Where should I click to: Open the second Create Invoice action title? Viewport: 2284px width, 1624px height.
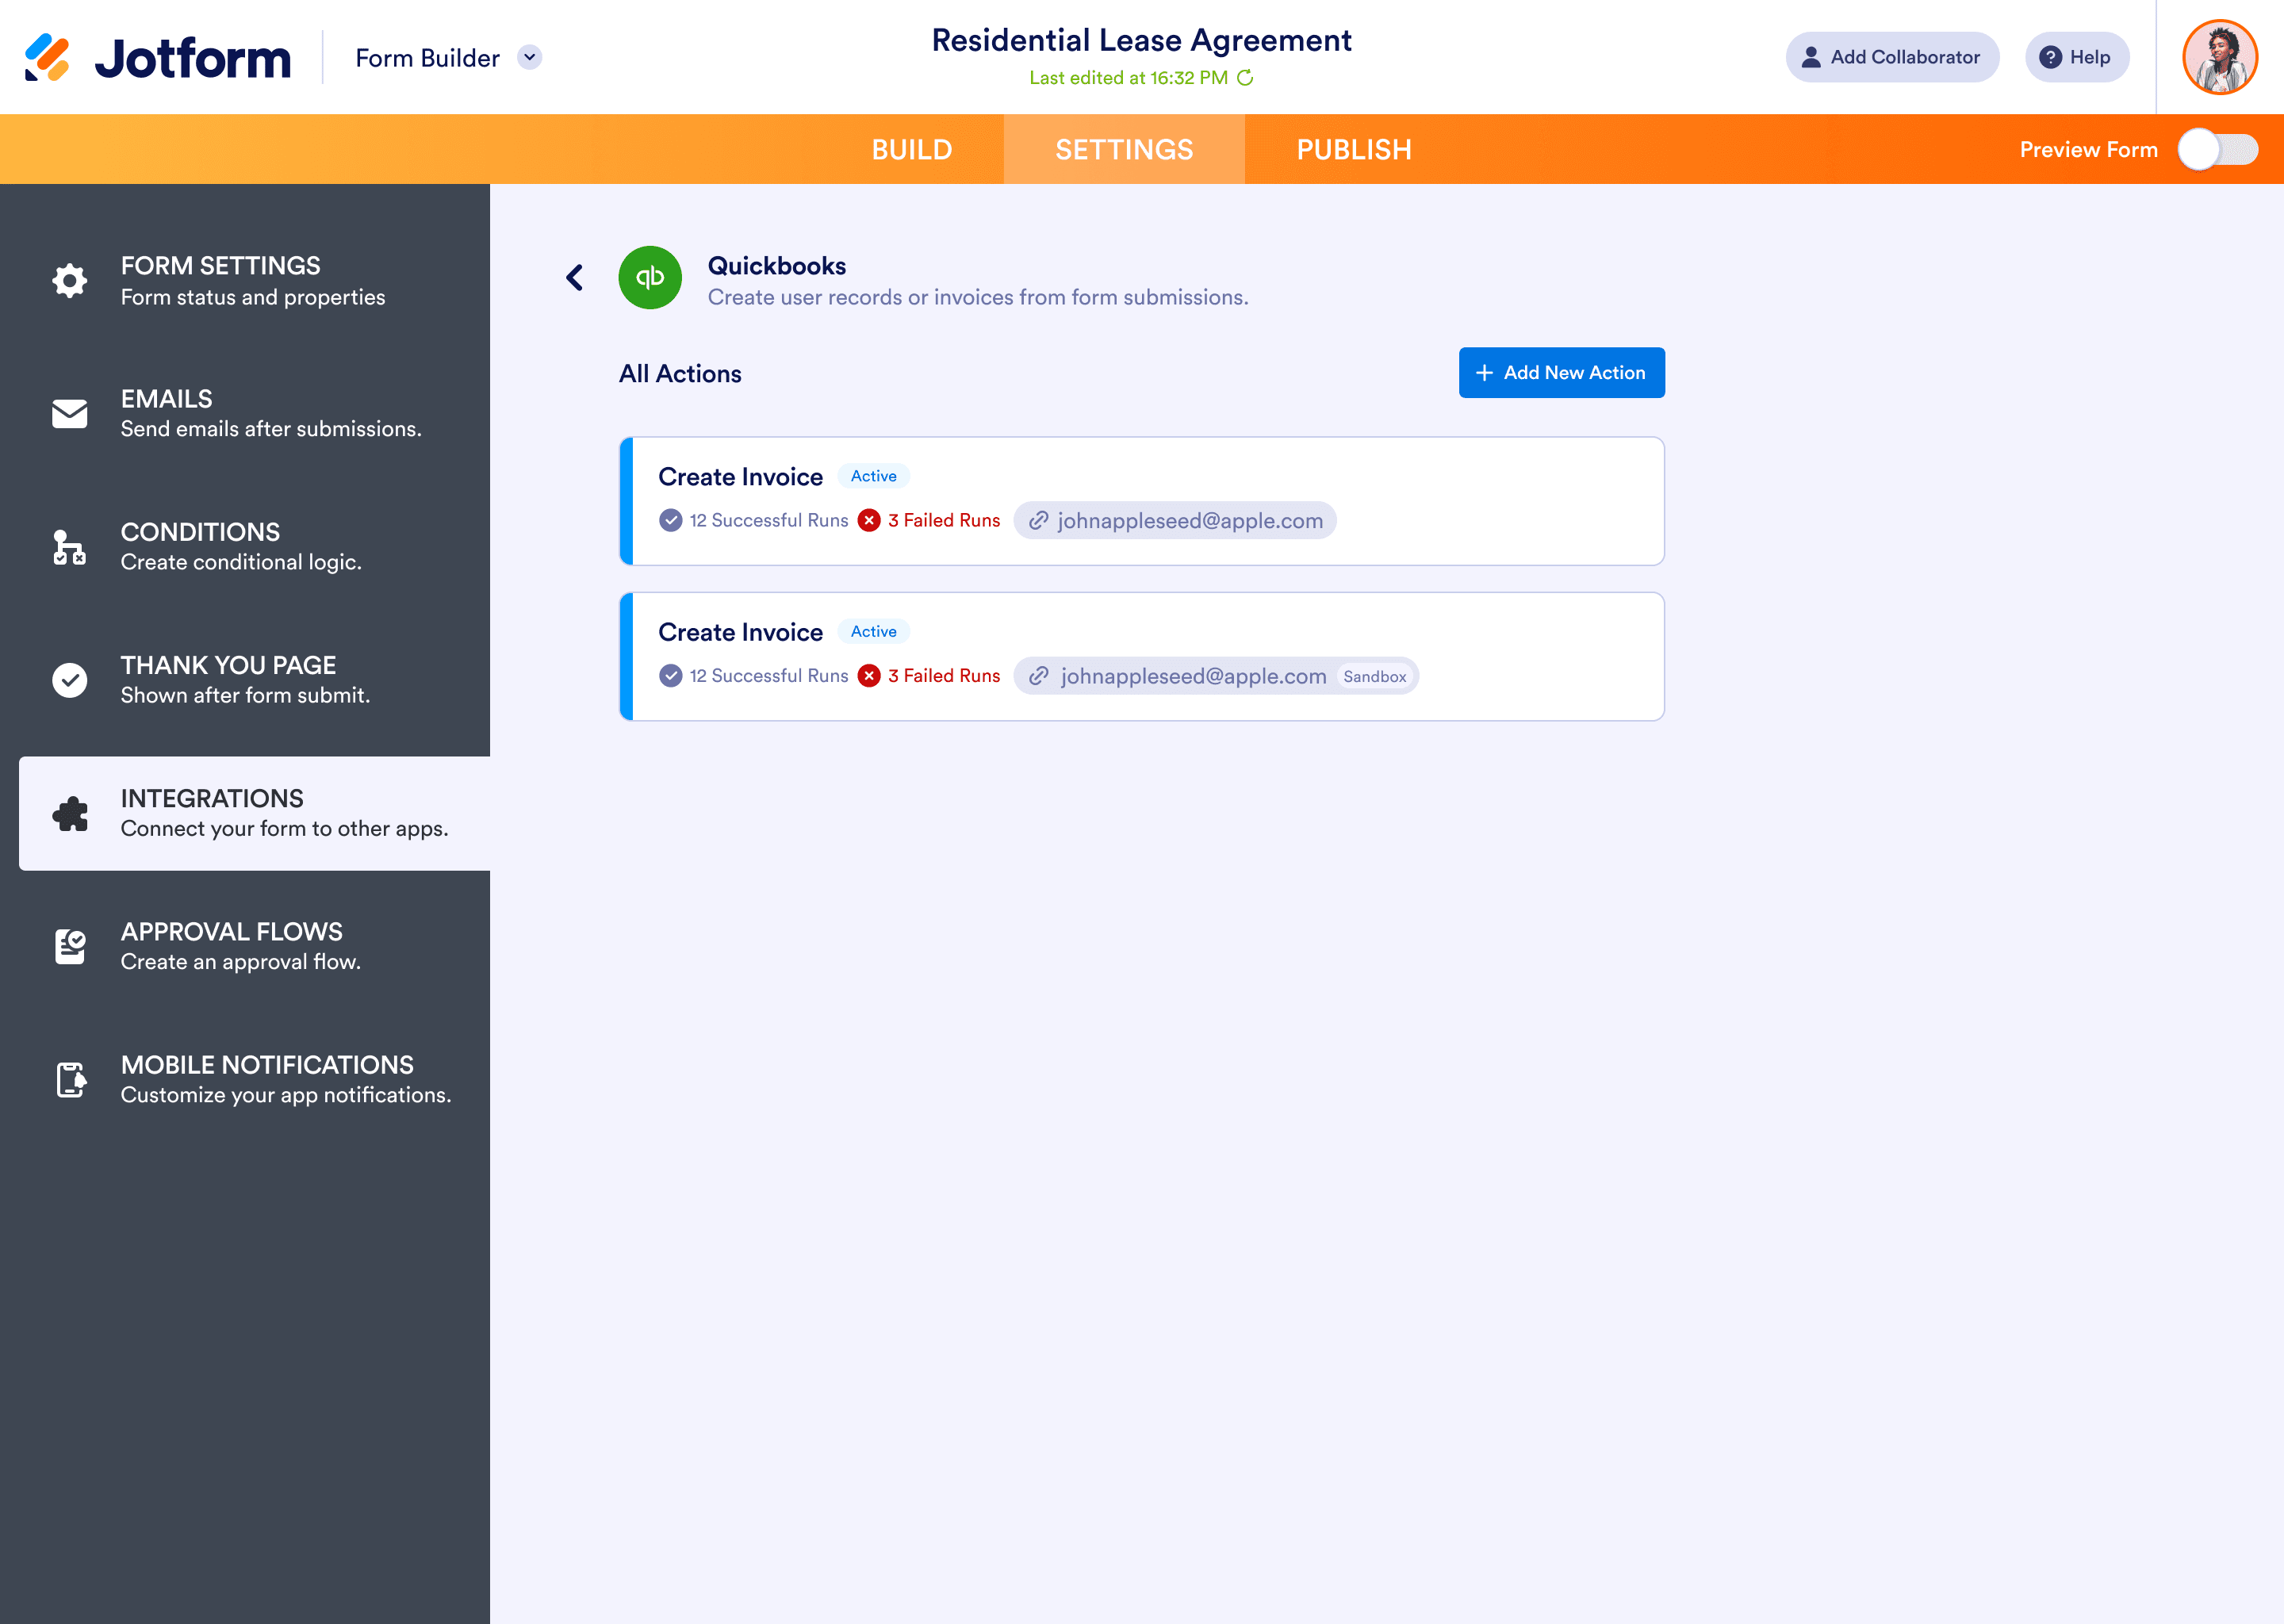740,633
